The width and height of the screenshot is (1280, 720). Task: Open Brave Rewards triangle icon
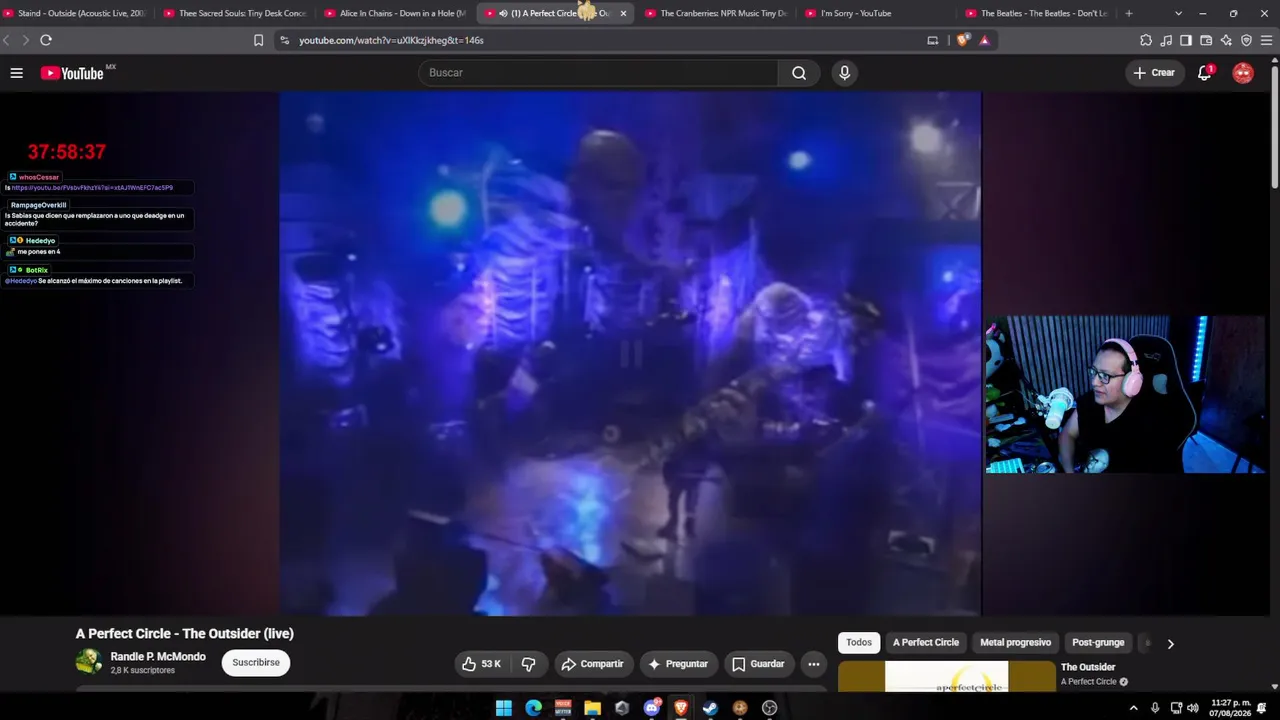(985, 40)
